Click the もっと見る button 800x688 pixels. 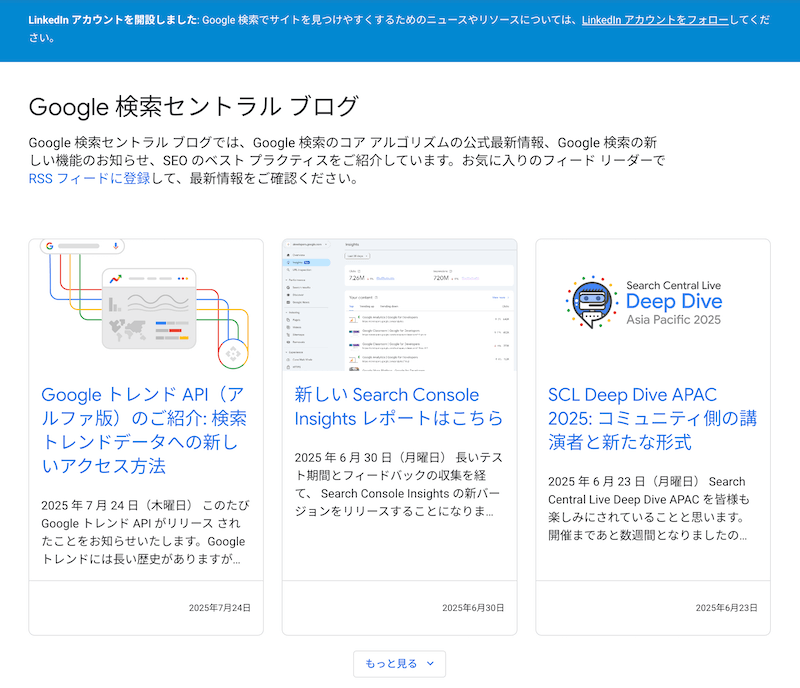[399, 664]
